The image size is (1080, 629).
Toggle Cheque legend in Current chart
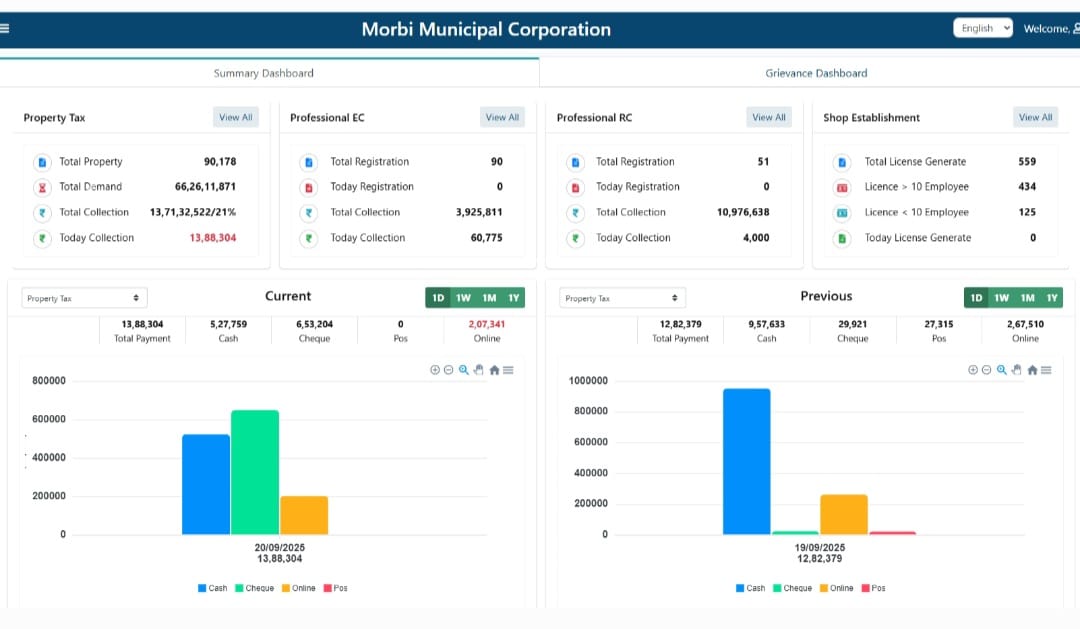[x=254, y=588]
